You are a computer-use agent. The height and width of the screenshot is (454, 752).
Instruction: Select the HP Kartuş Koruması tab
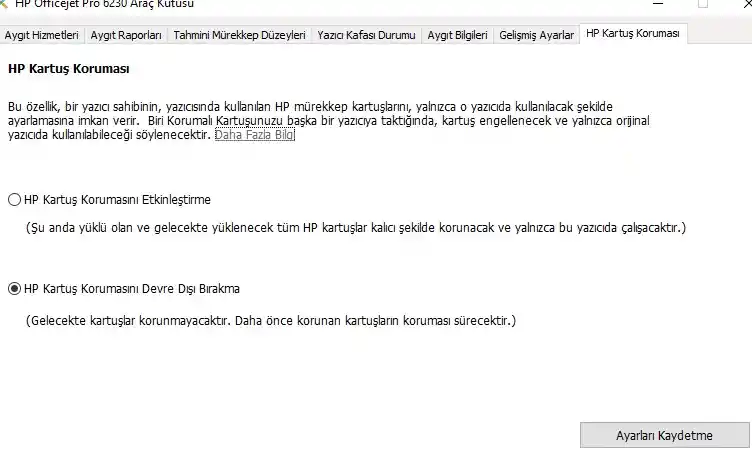click(633, 33)
